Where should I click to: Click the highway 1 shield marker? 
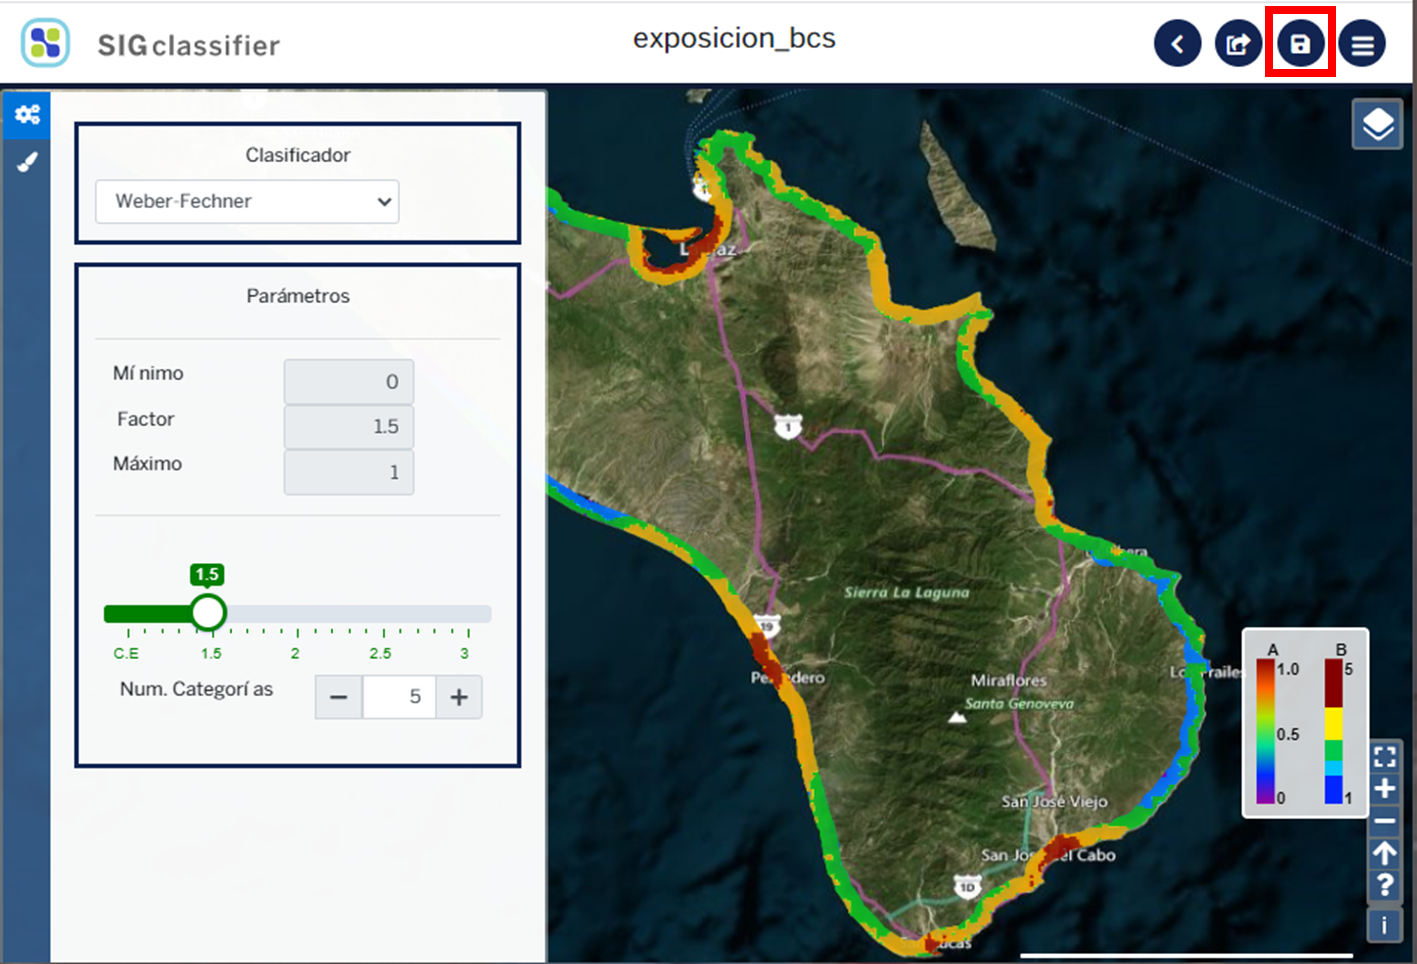(788, 427)
